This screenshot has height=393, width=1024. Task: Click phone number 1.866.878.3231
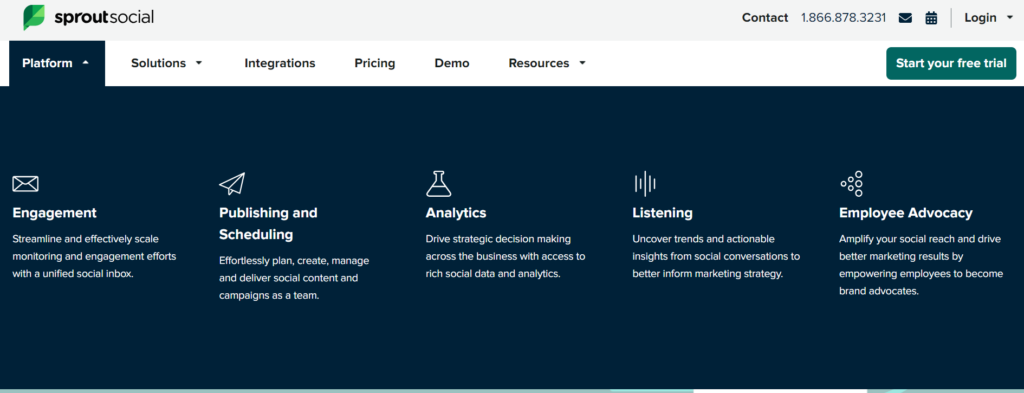[x=844, y=18]
